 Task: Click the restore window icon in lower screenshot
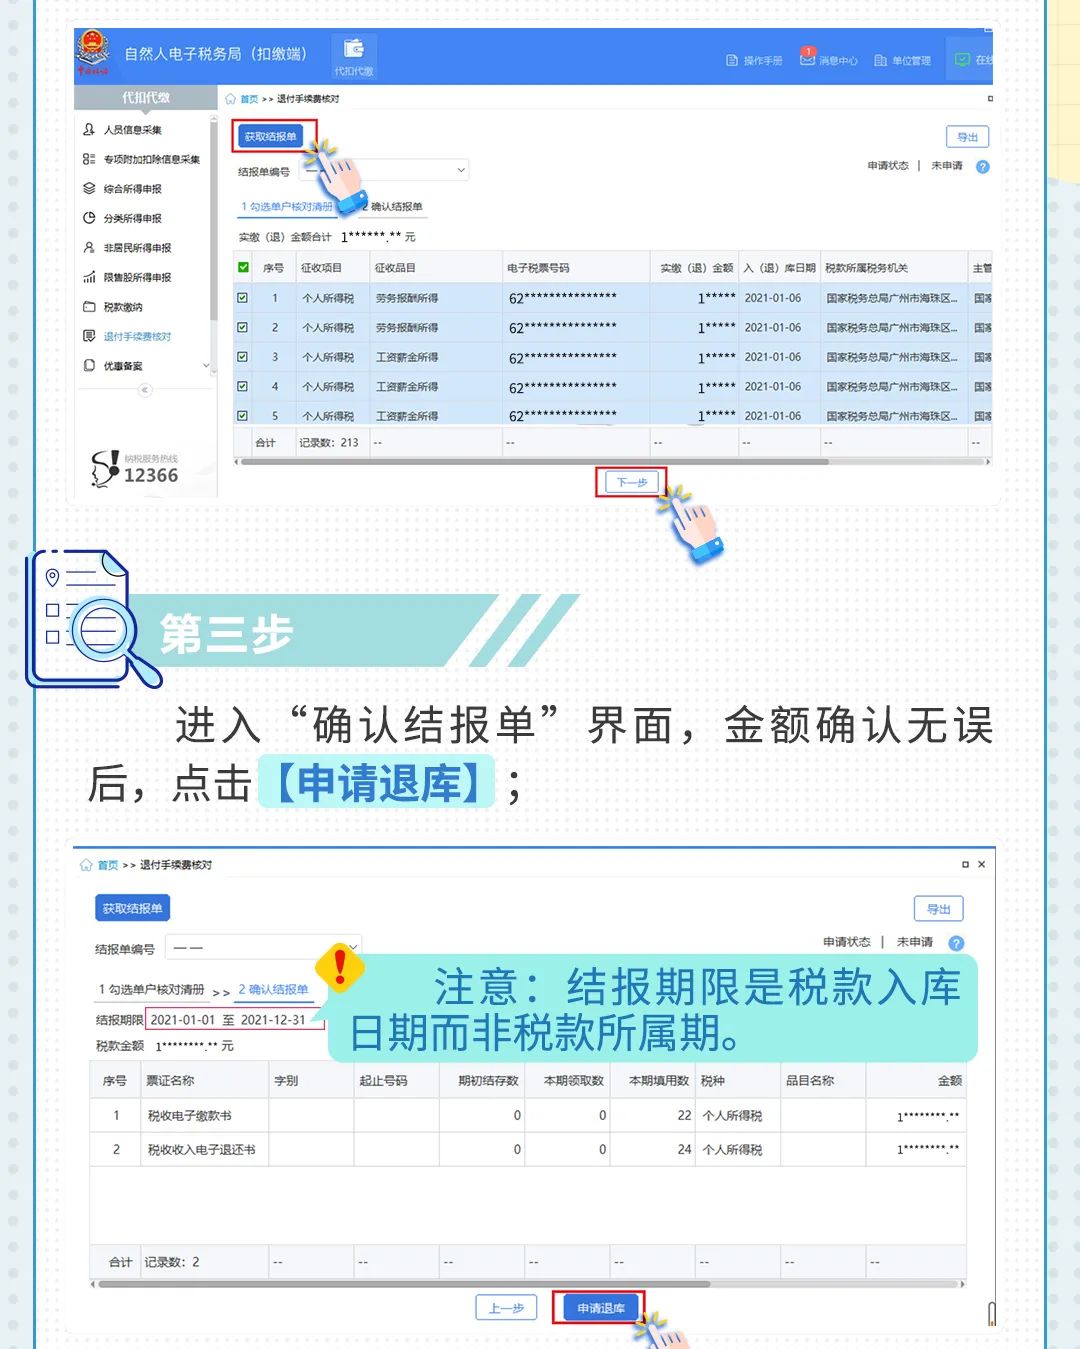(x=965, y=864)
